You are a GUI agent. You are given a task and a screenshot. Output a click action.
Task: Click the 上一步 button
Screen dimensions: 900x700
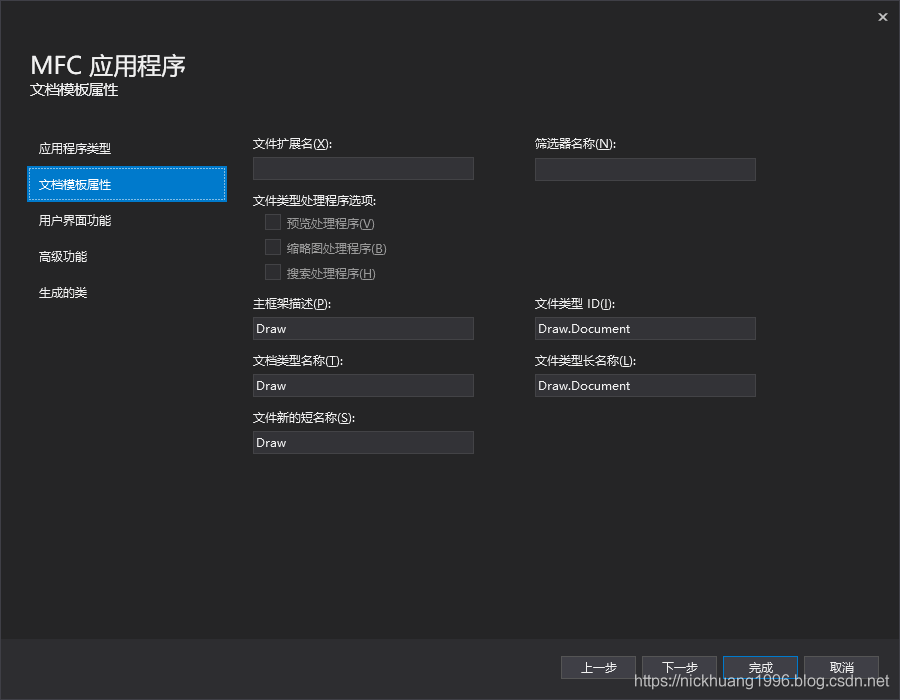[598, 667]
